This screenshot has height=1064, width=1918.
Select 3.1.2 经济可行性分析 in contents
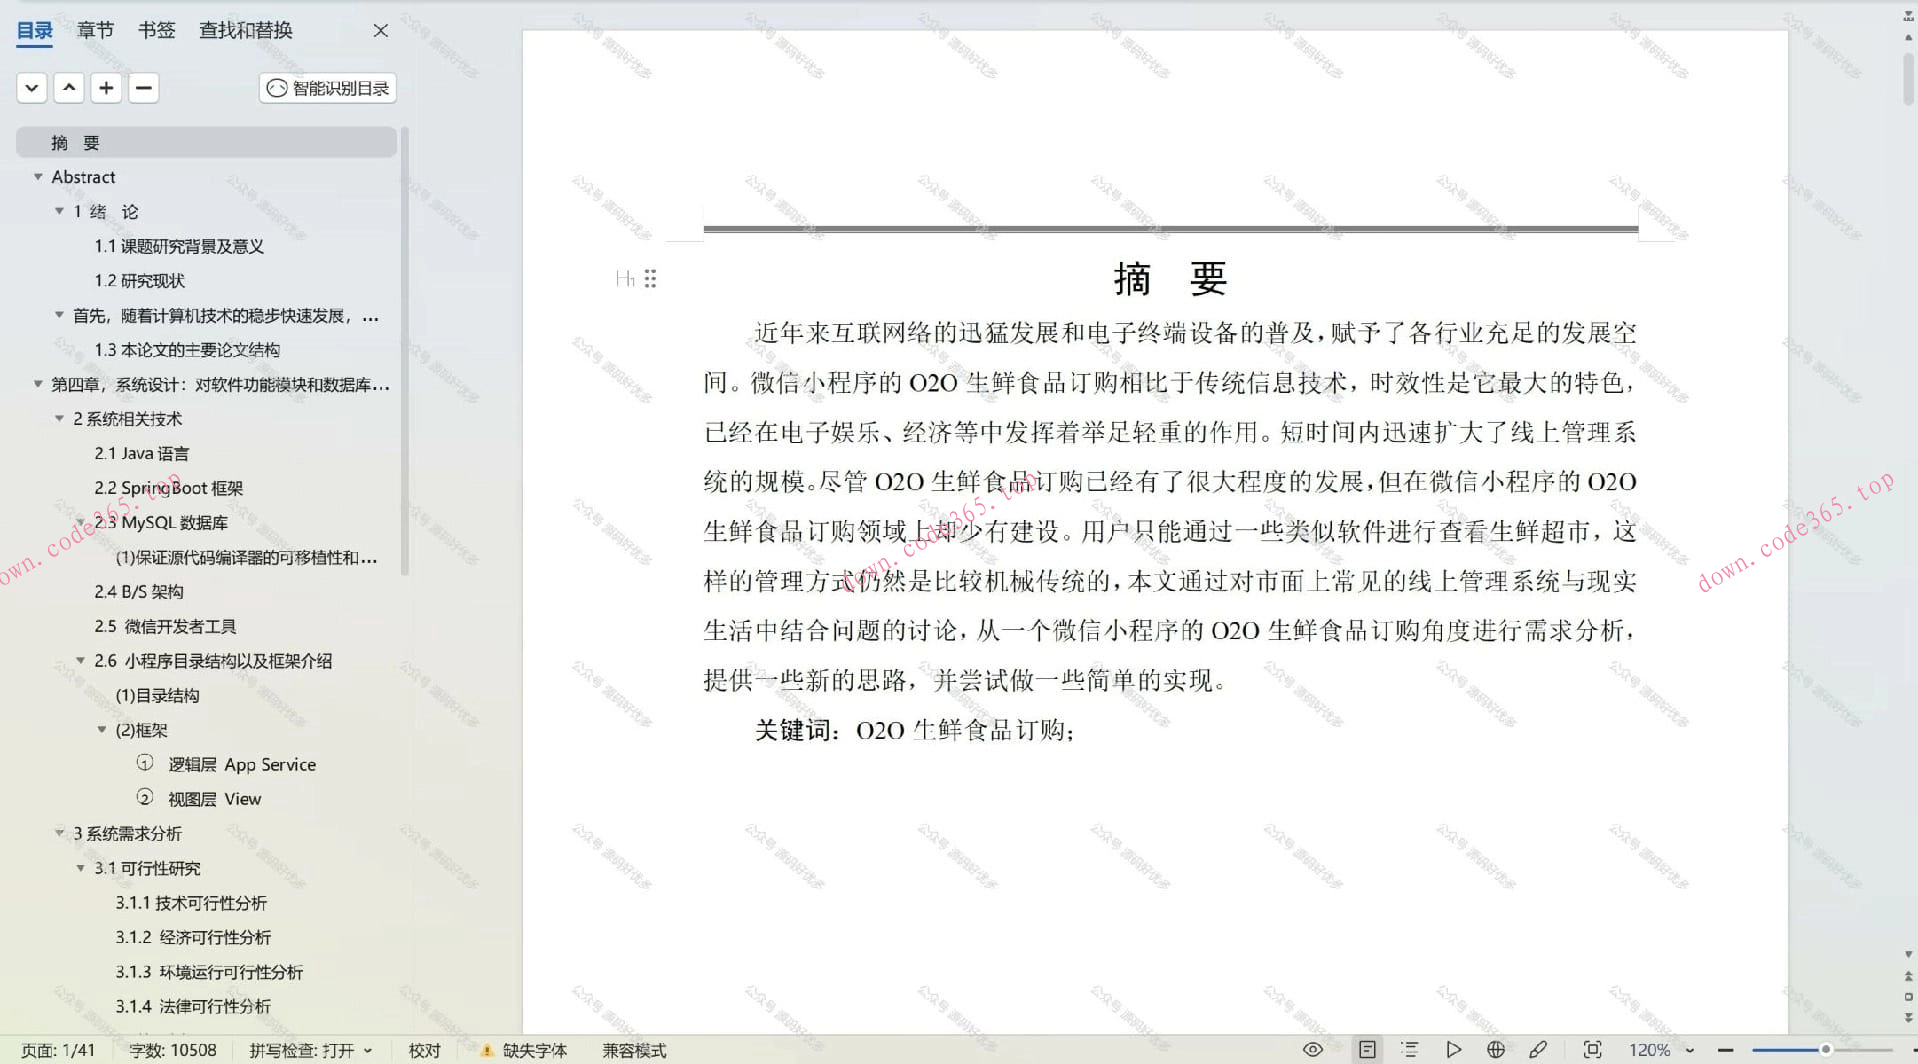pyautogui.click(x=193, y=937)
